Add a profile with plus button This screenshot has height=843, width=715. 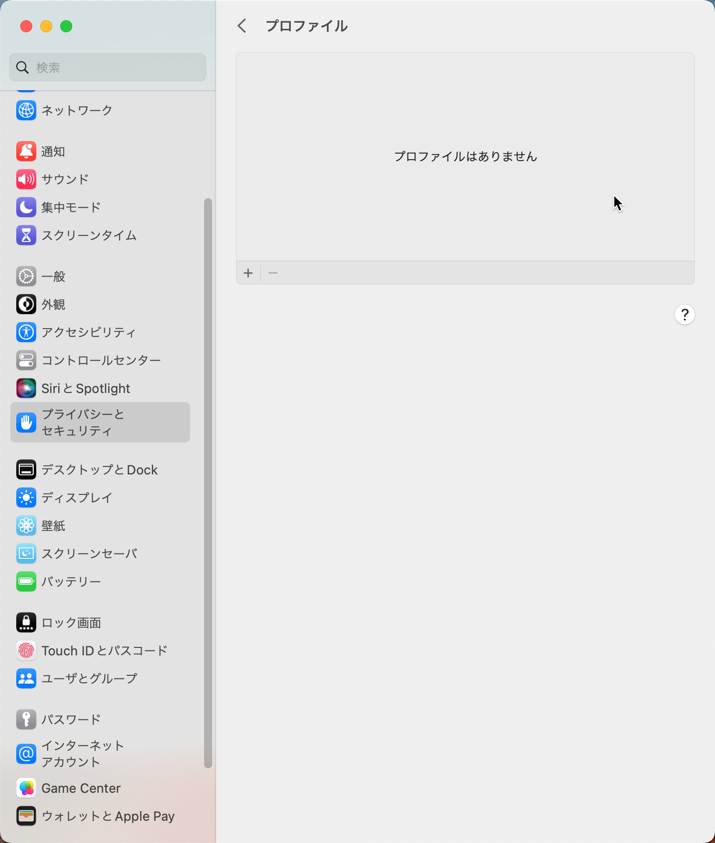tap(248, 273)
